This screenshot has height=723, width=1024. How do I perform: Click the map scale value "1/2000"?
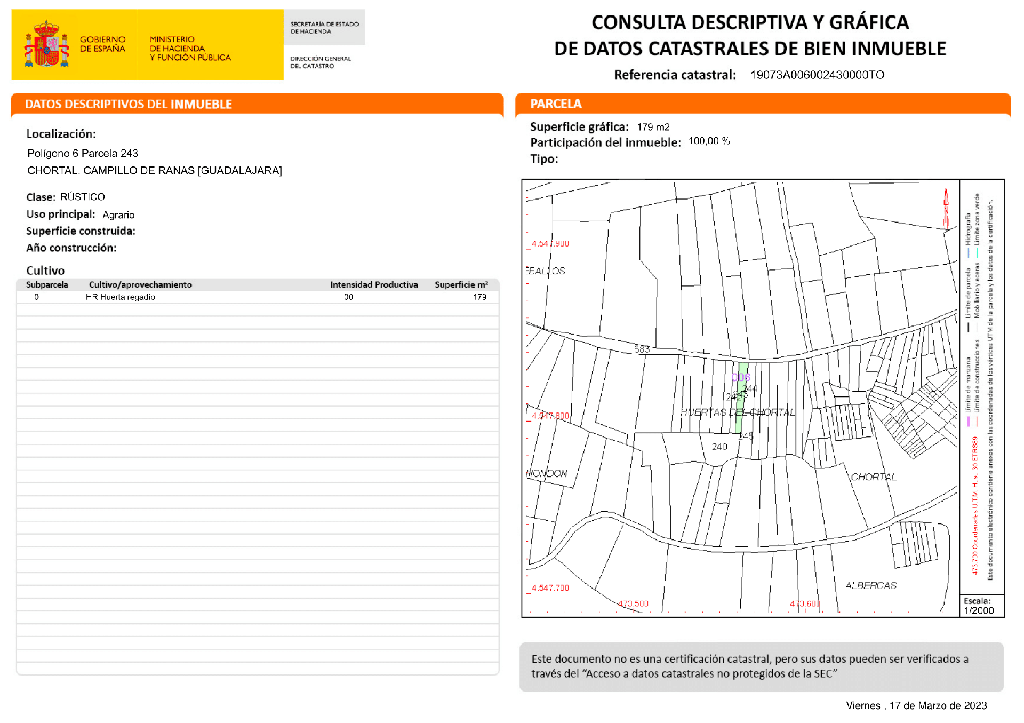coord(979,611)
